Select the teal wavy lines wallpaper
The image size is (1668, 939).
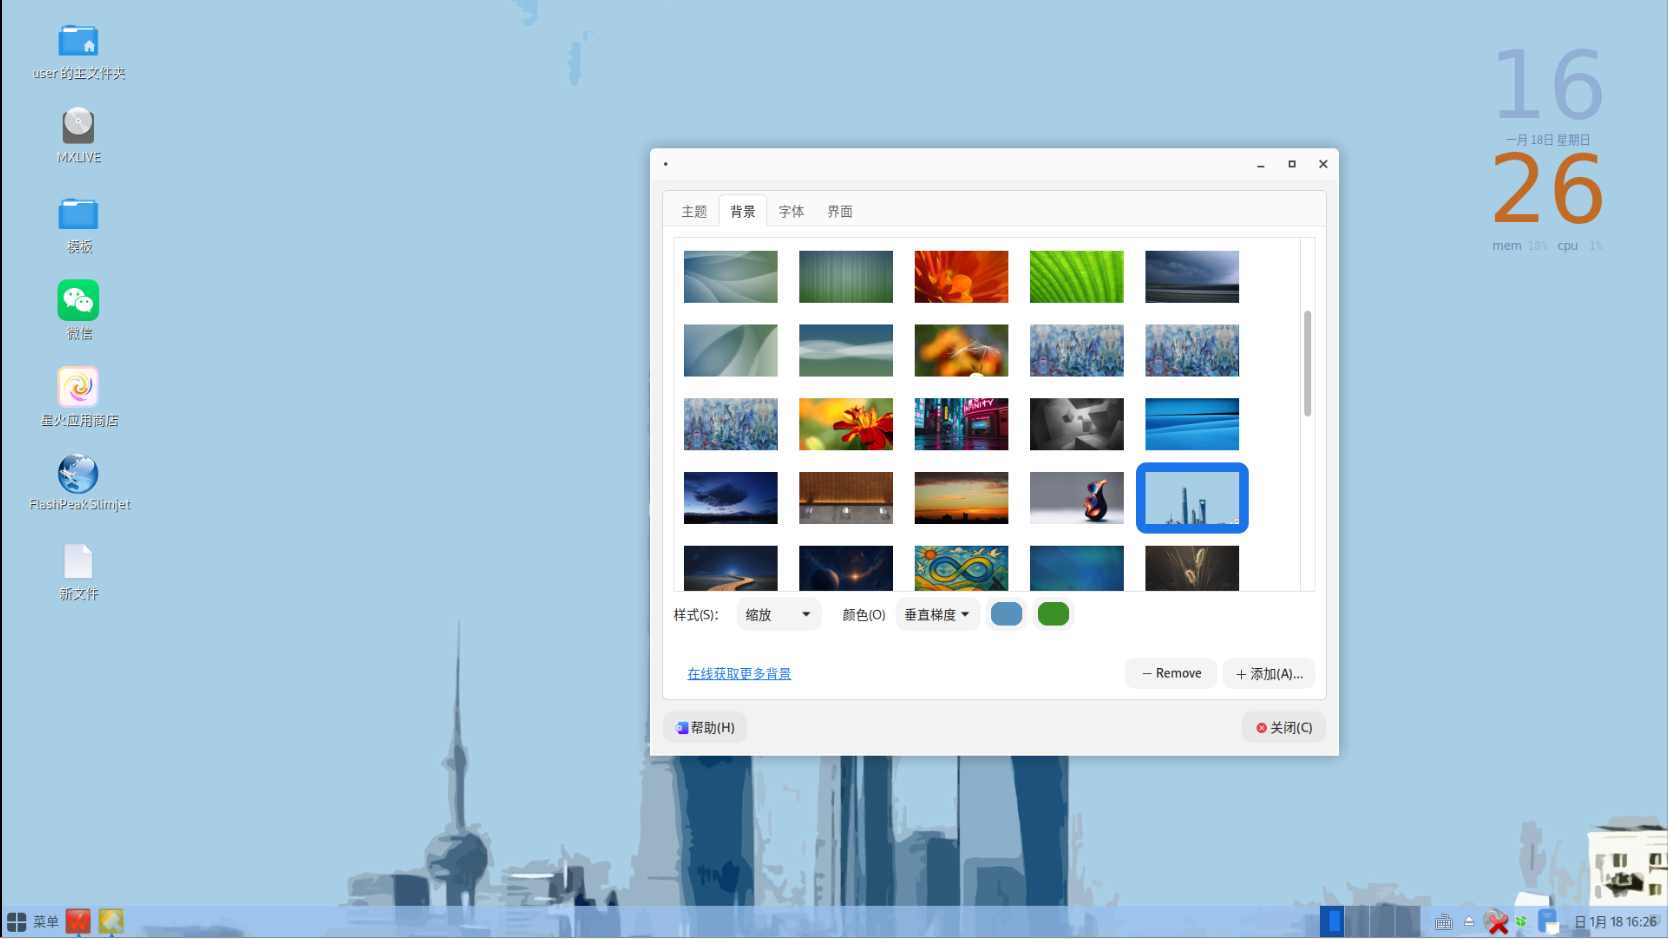point(846,350)
